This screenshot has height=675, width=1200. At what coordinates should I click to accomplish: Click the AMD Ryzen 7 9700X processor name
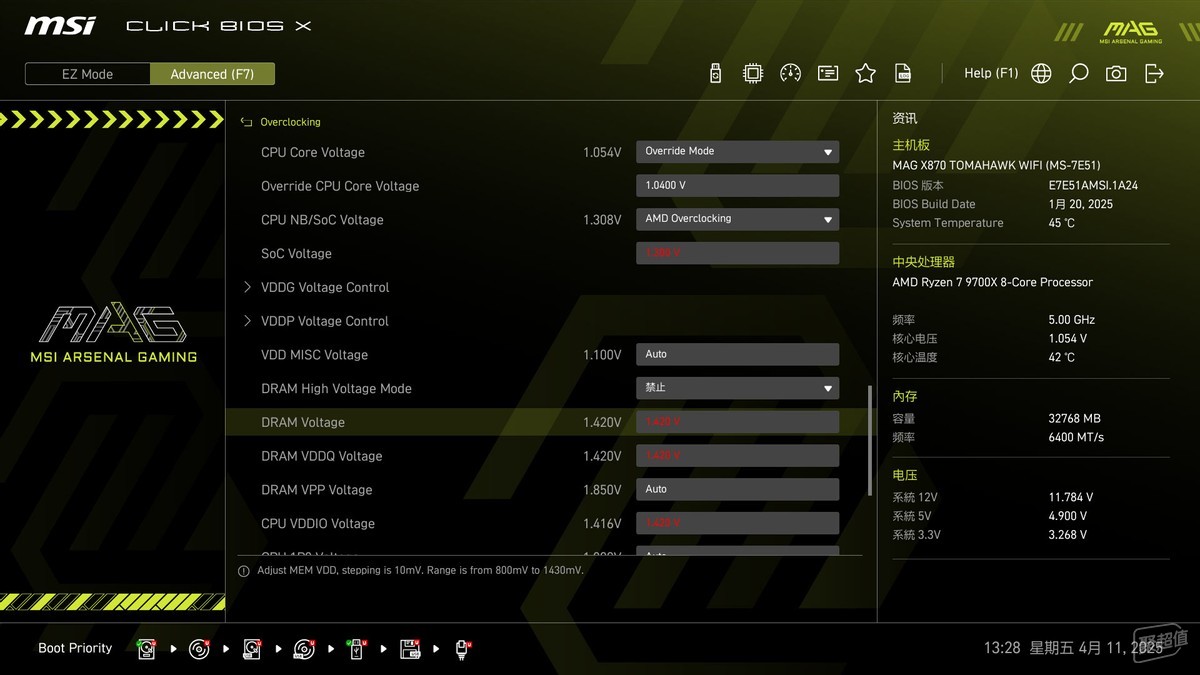click(992, 282)
